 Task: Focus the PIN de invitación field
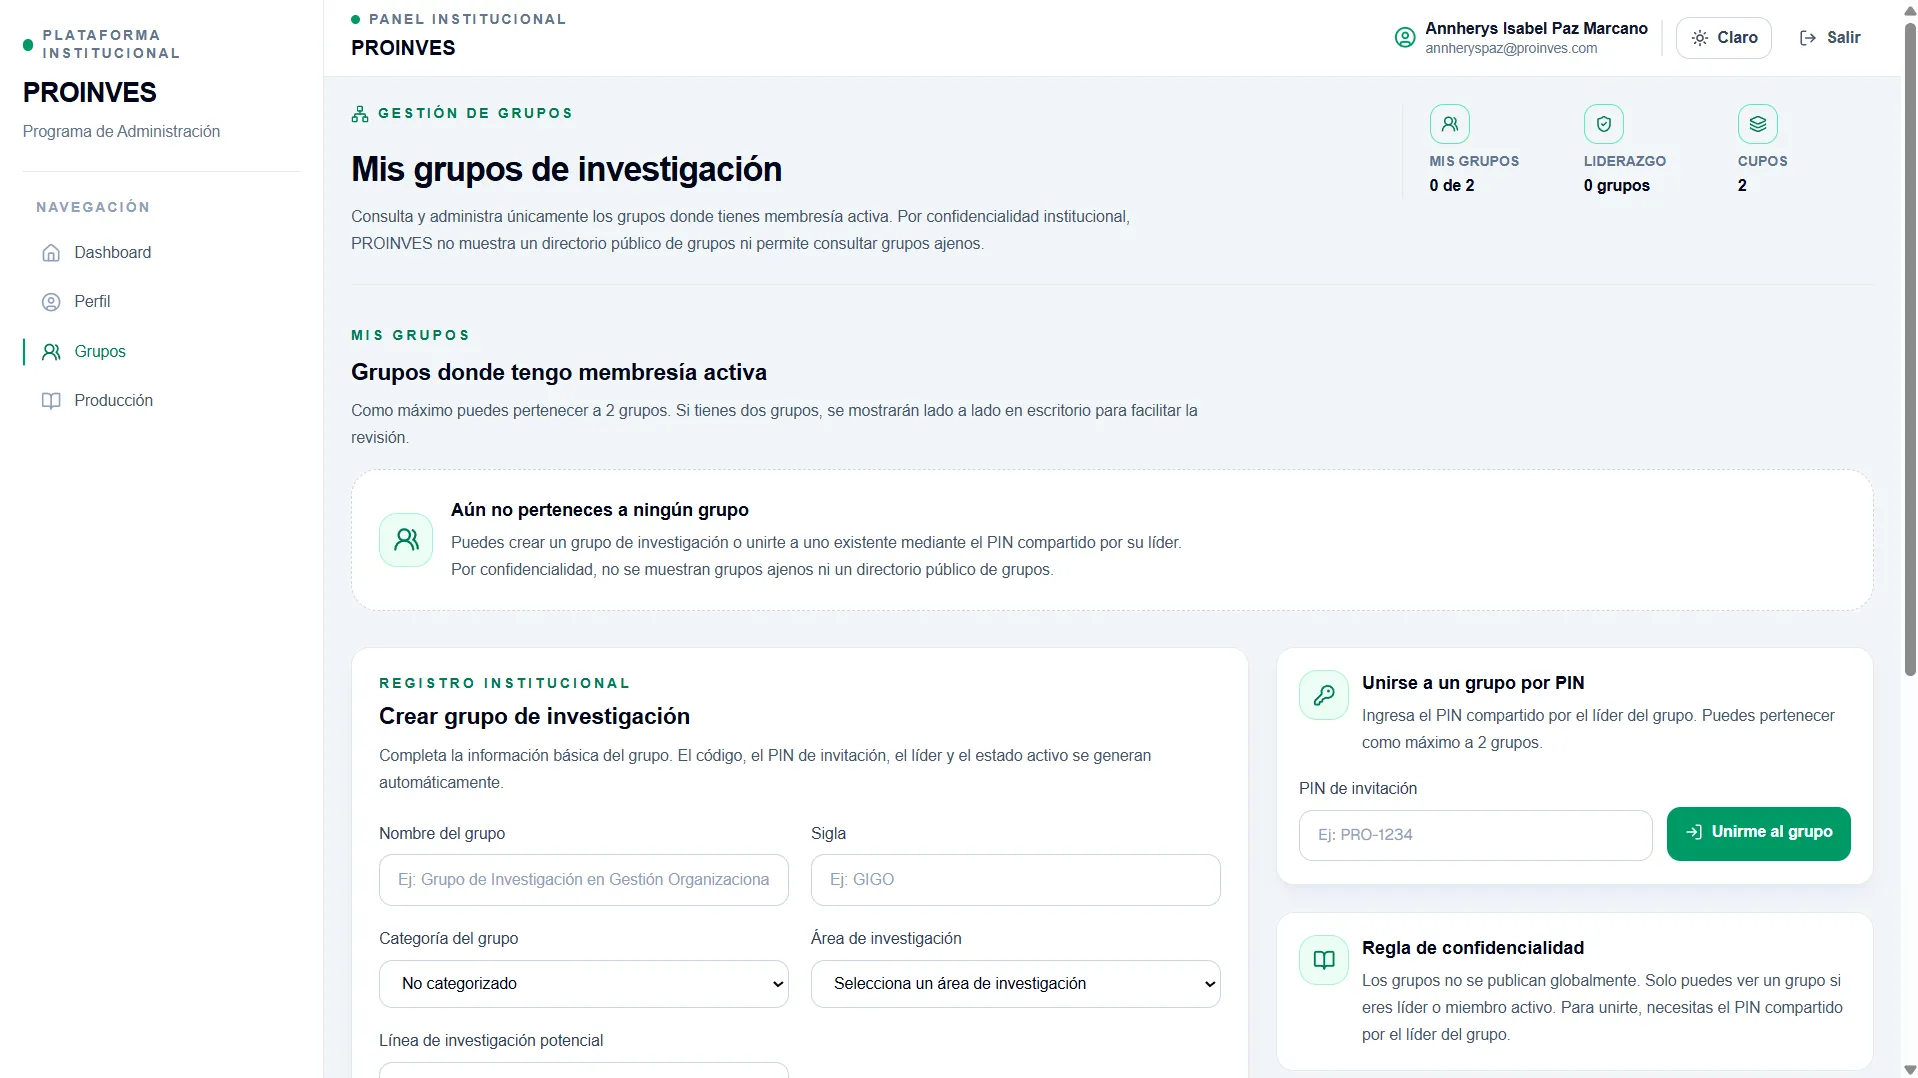1476,835
